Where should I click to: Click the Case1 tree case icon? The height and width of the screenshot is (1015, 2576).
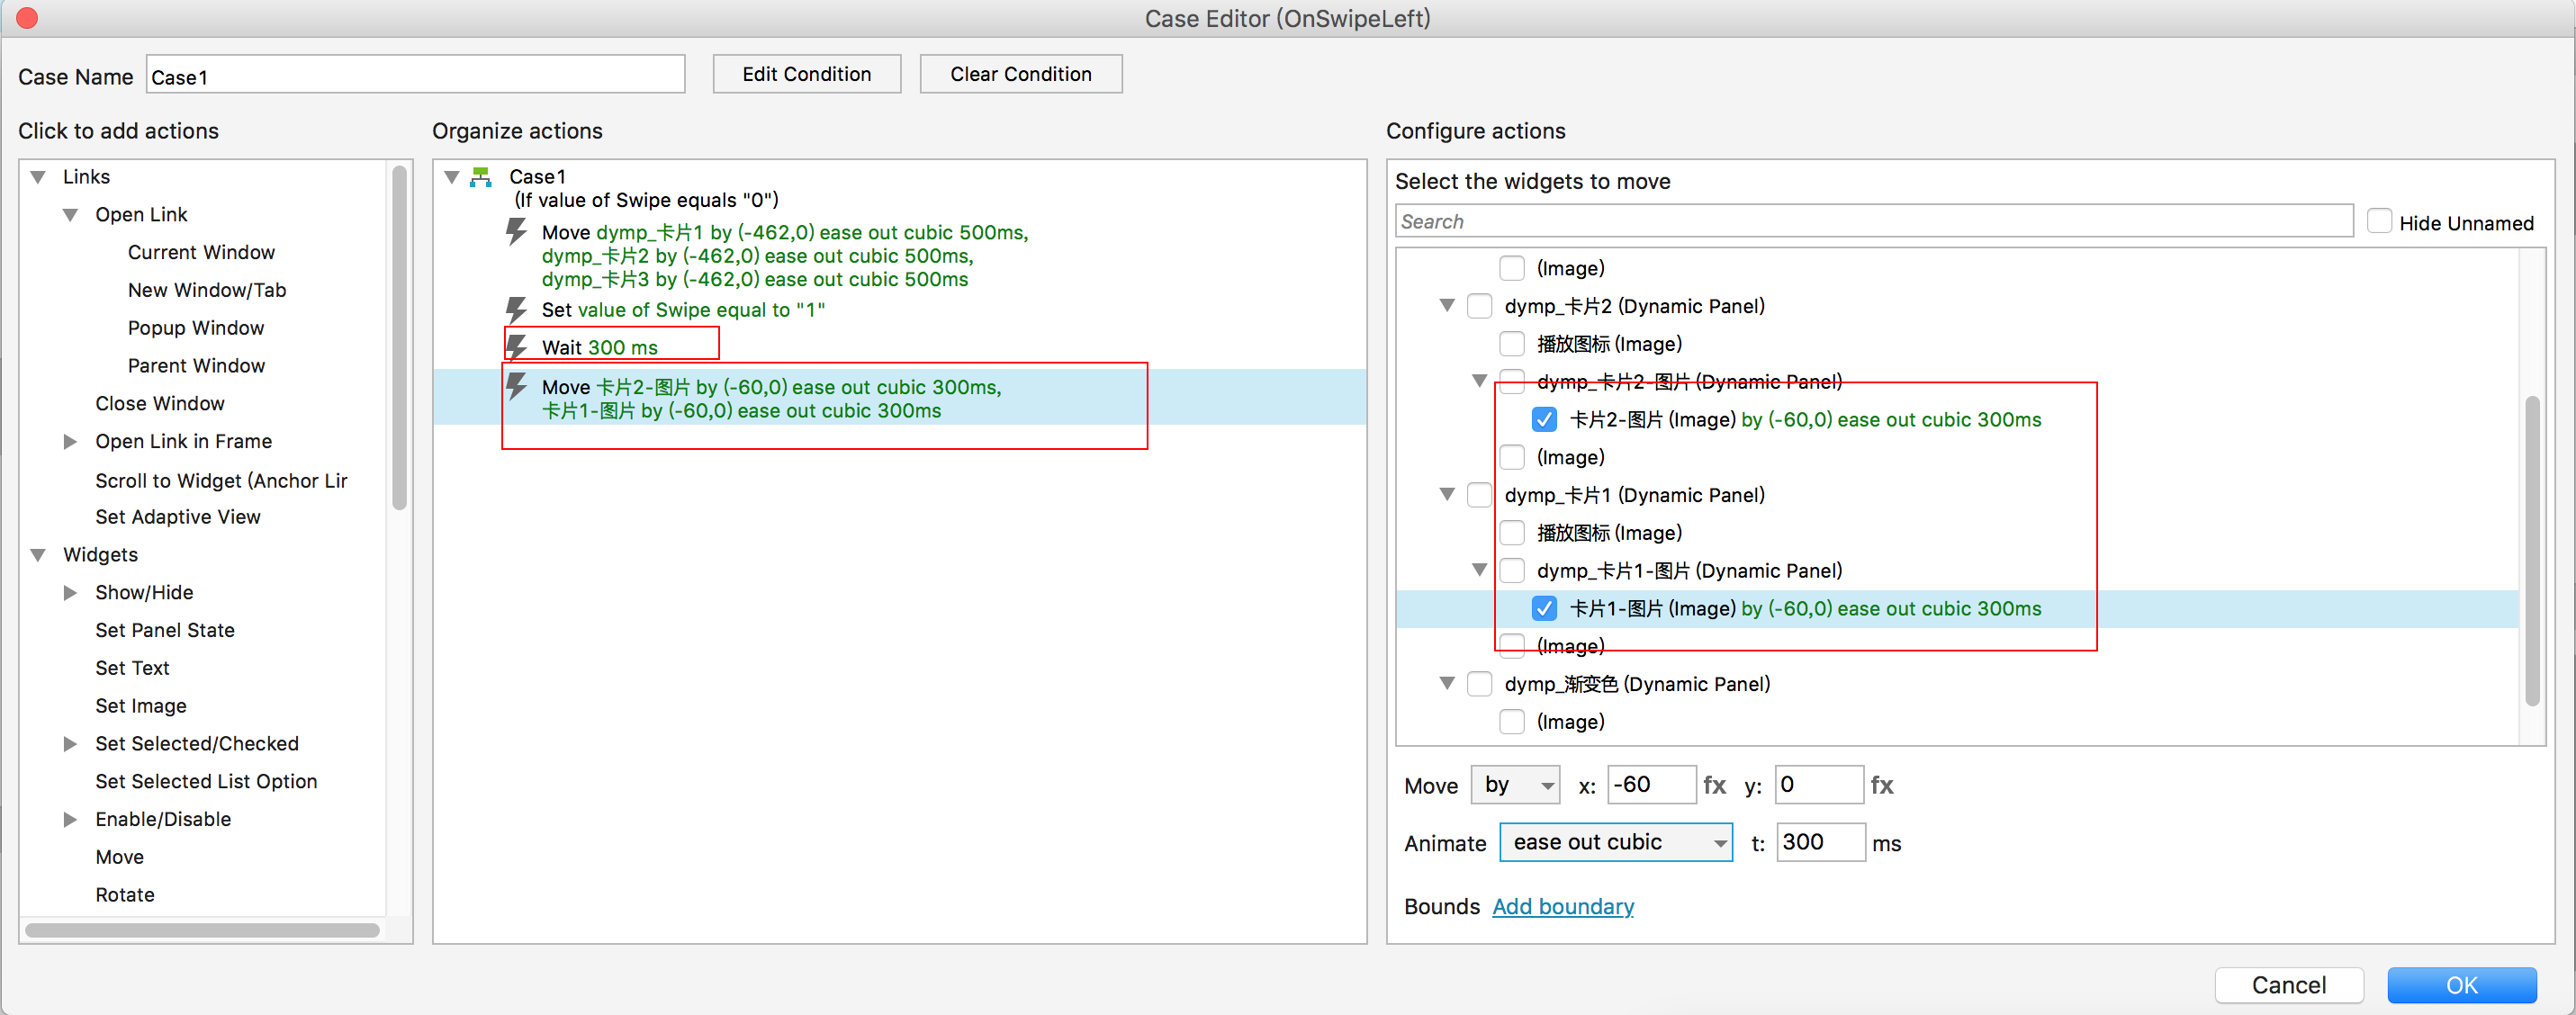(481, 177)
